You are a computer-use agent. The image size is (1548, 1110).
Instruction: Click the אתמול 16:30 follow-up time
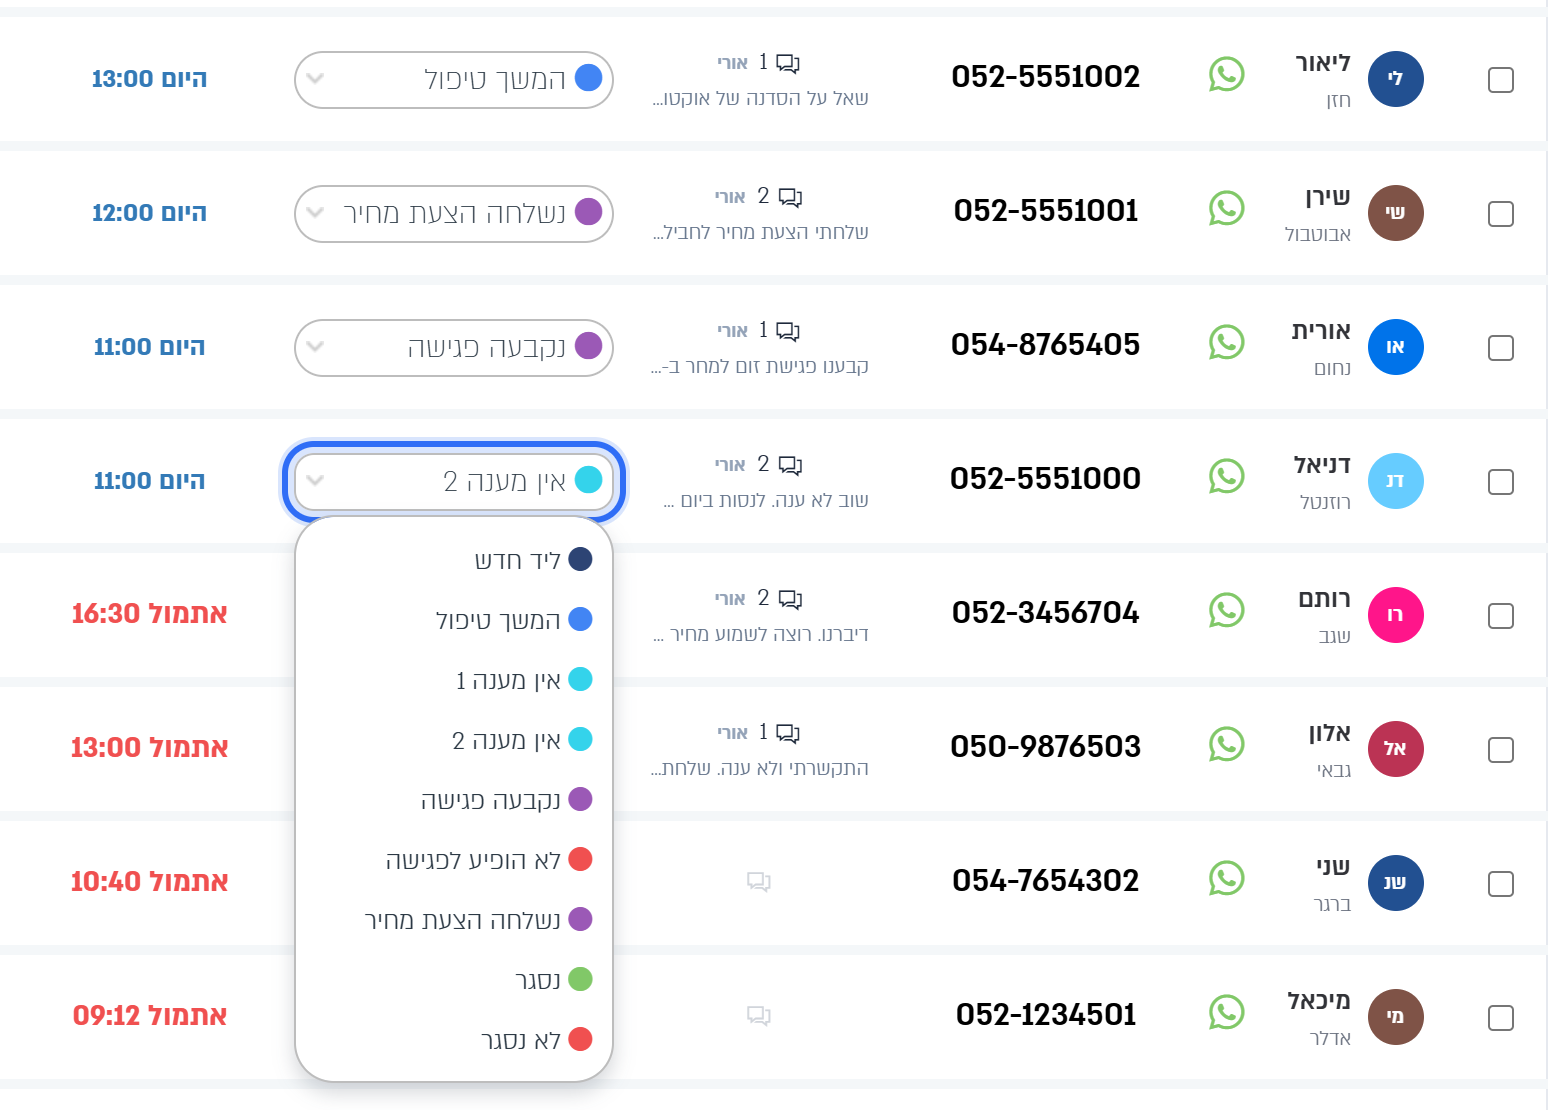click(x=149, y=614)
